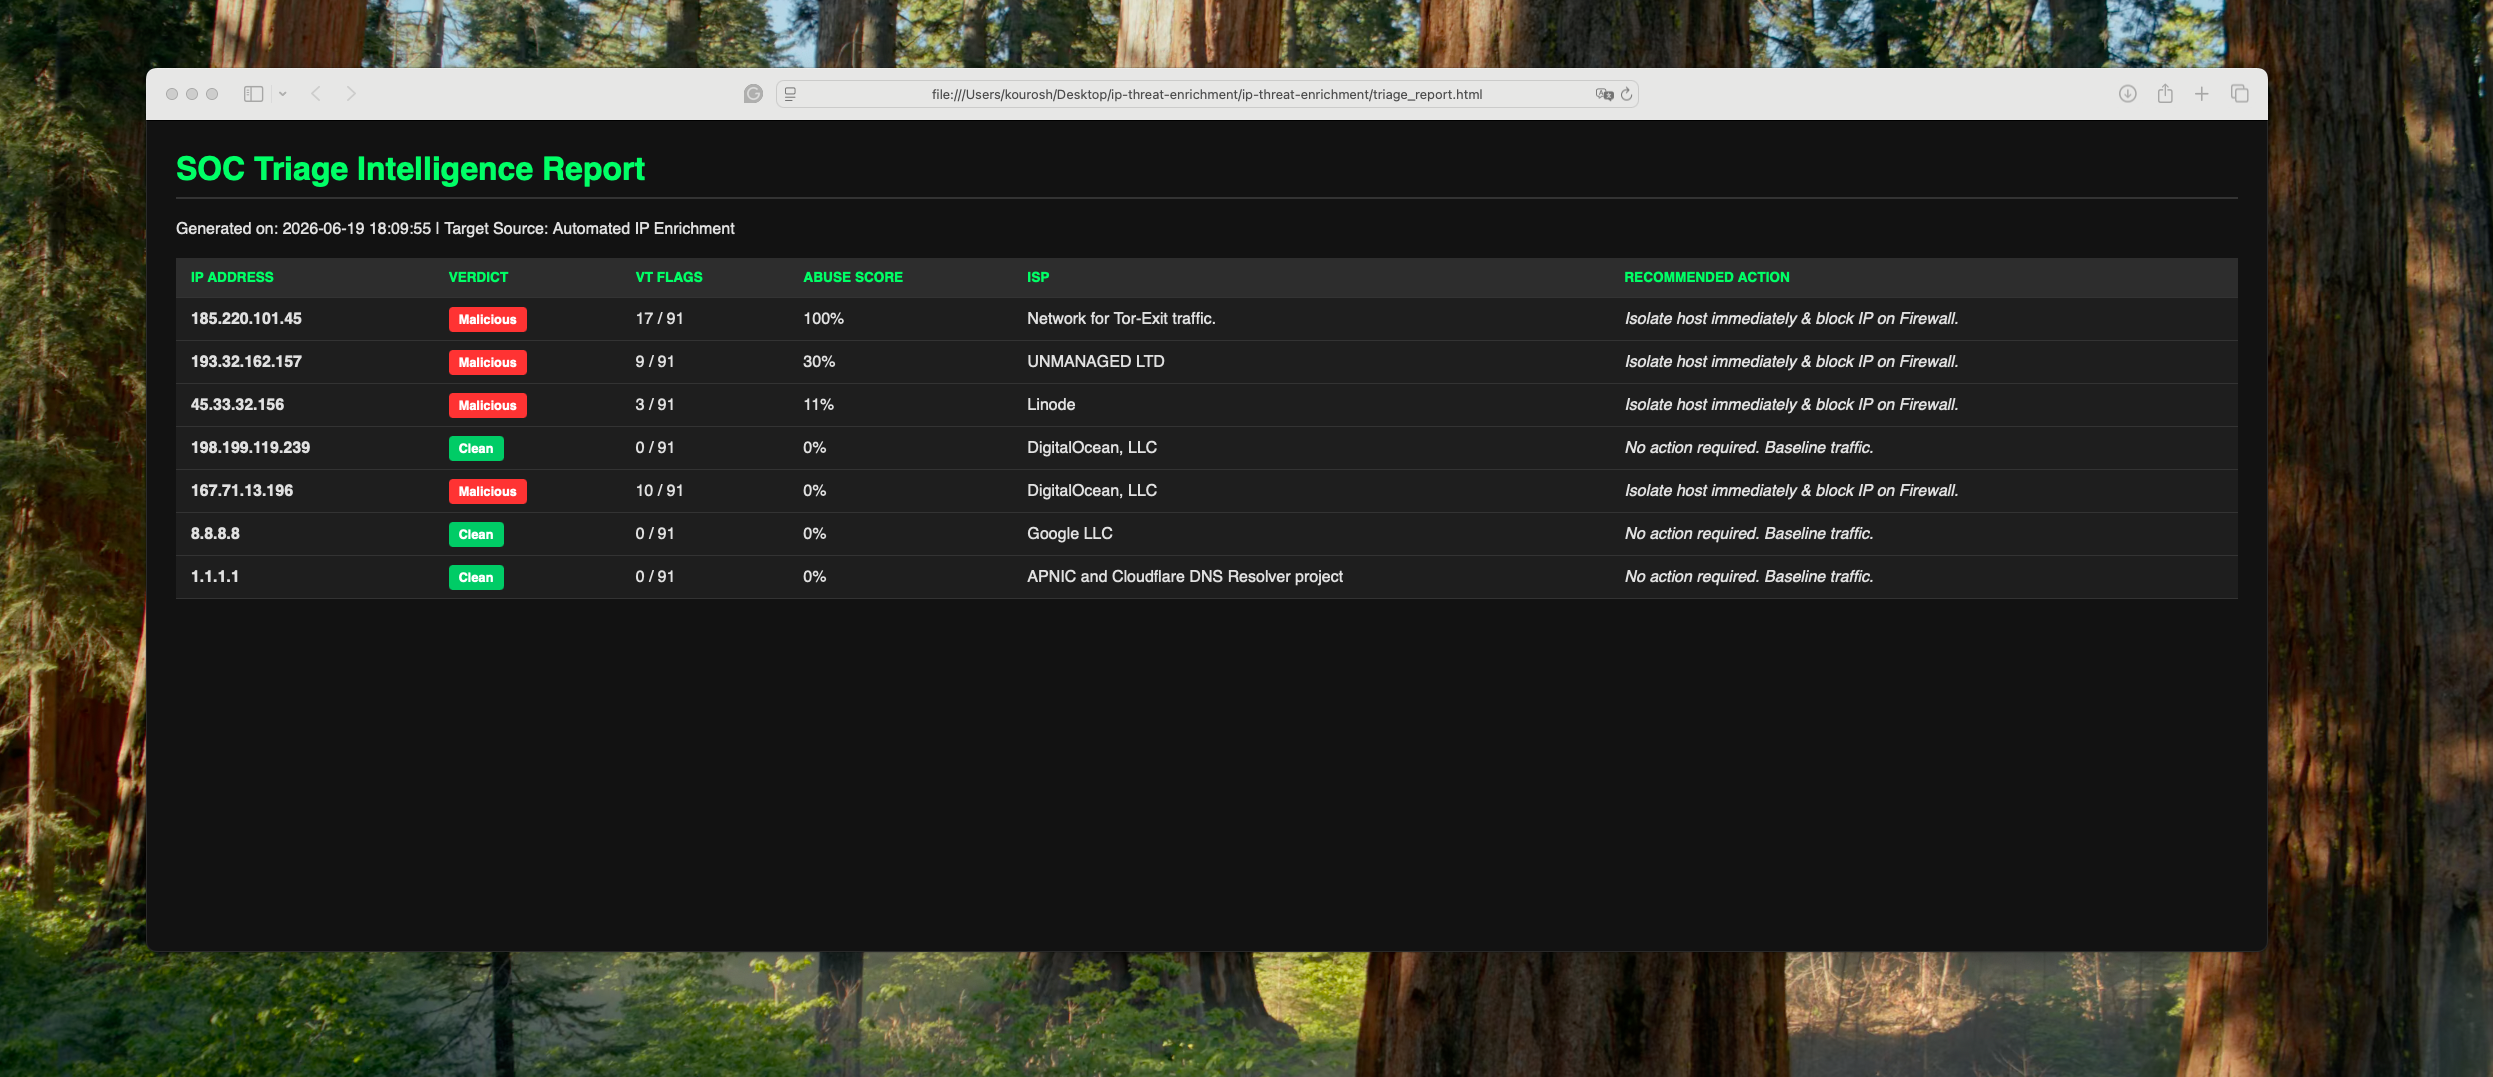The width and height of the screenshot is (2493, 1077).
Task: Show the Safari sidebar
Action: point(253,94)
